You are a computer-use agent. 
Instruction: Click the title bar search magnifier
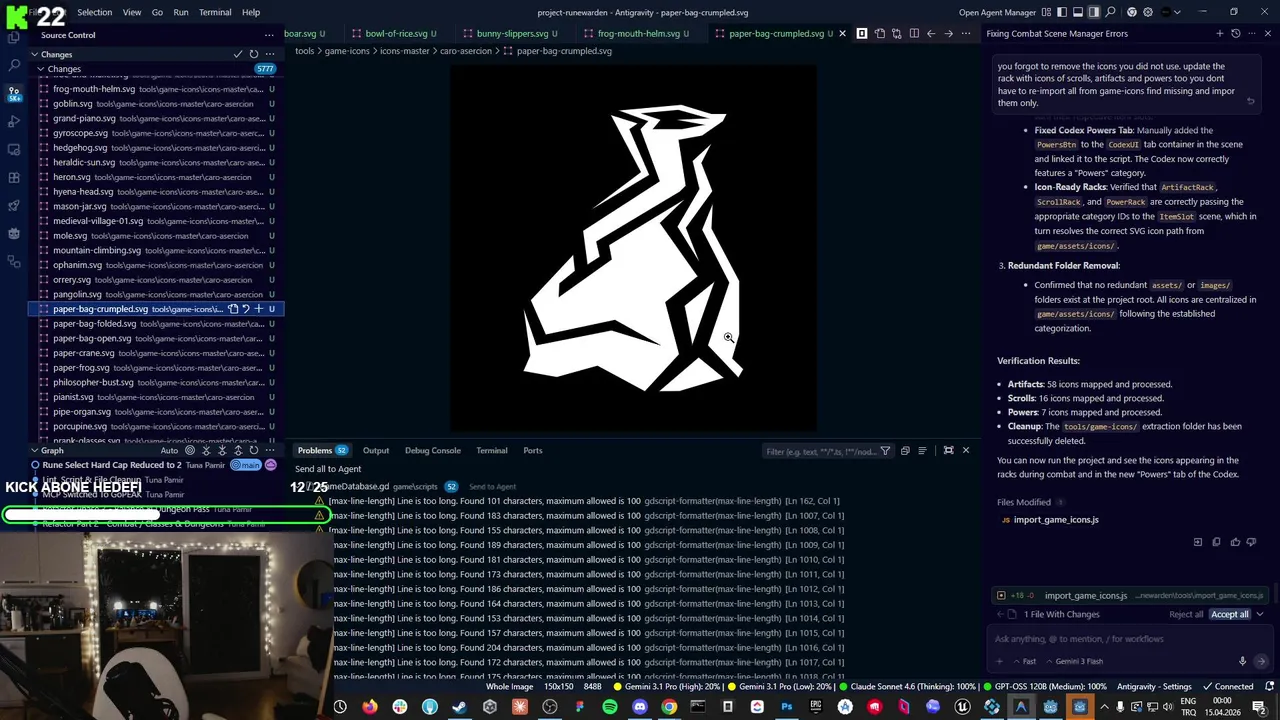point(1111,12)
